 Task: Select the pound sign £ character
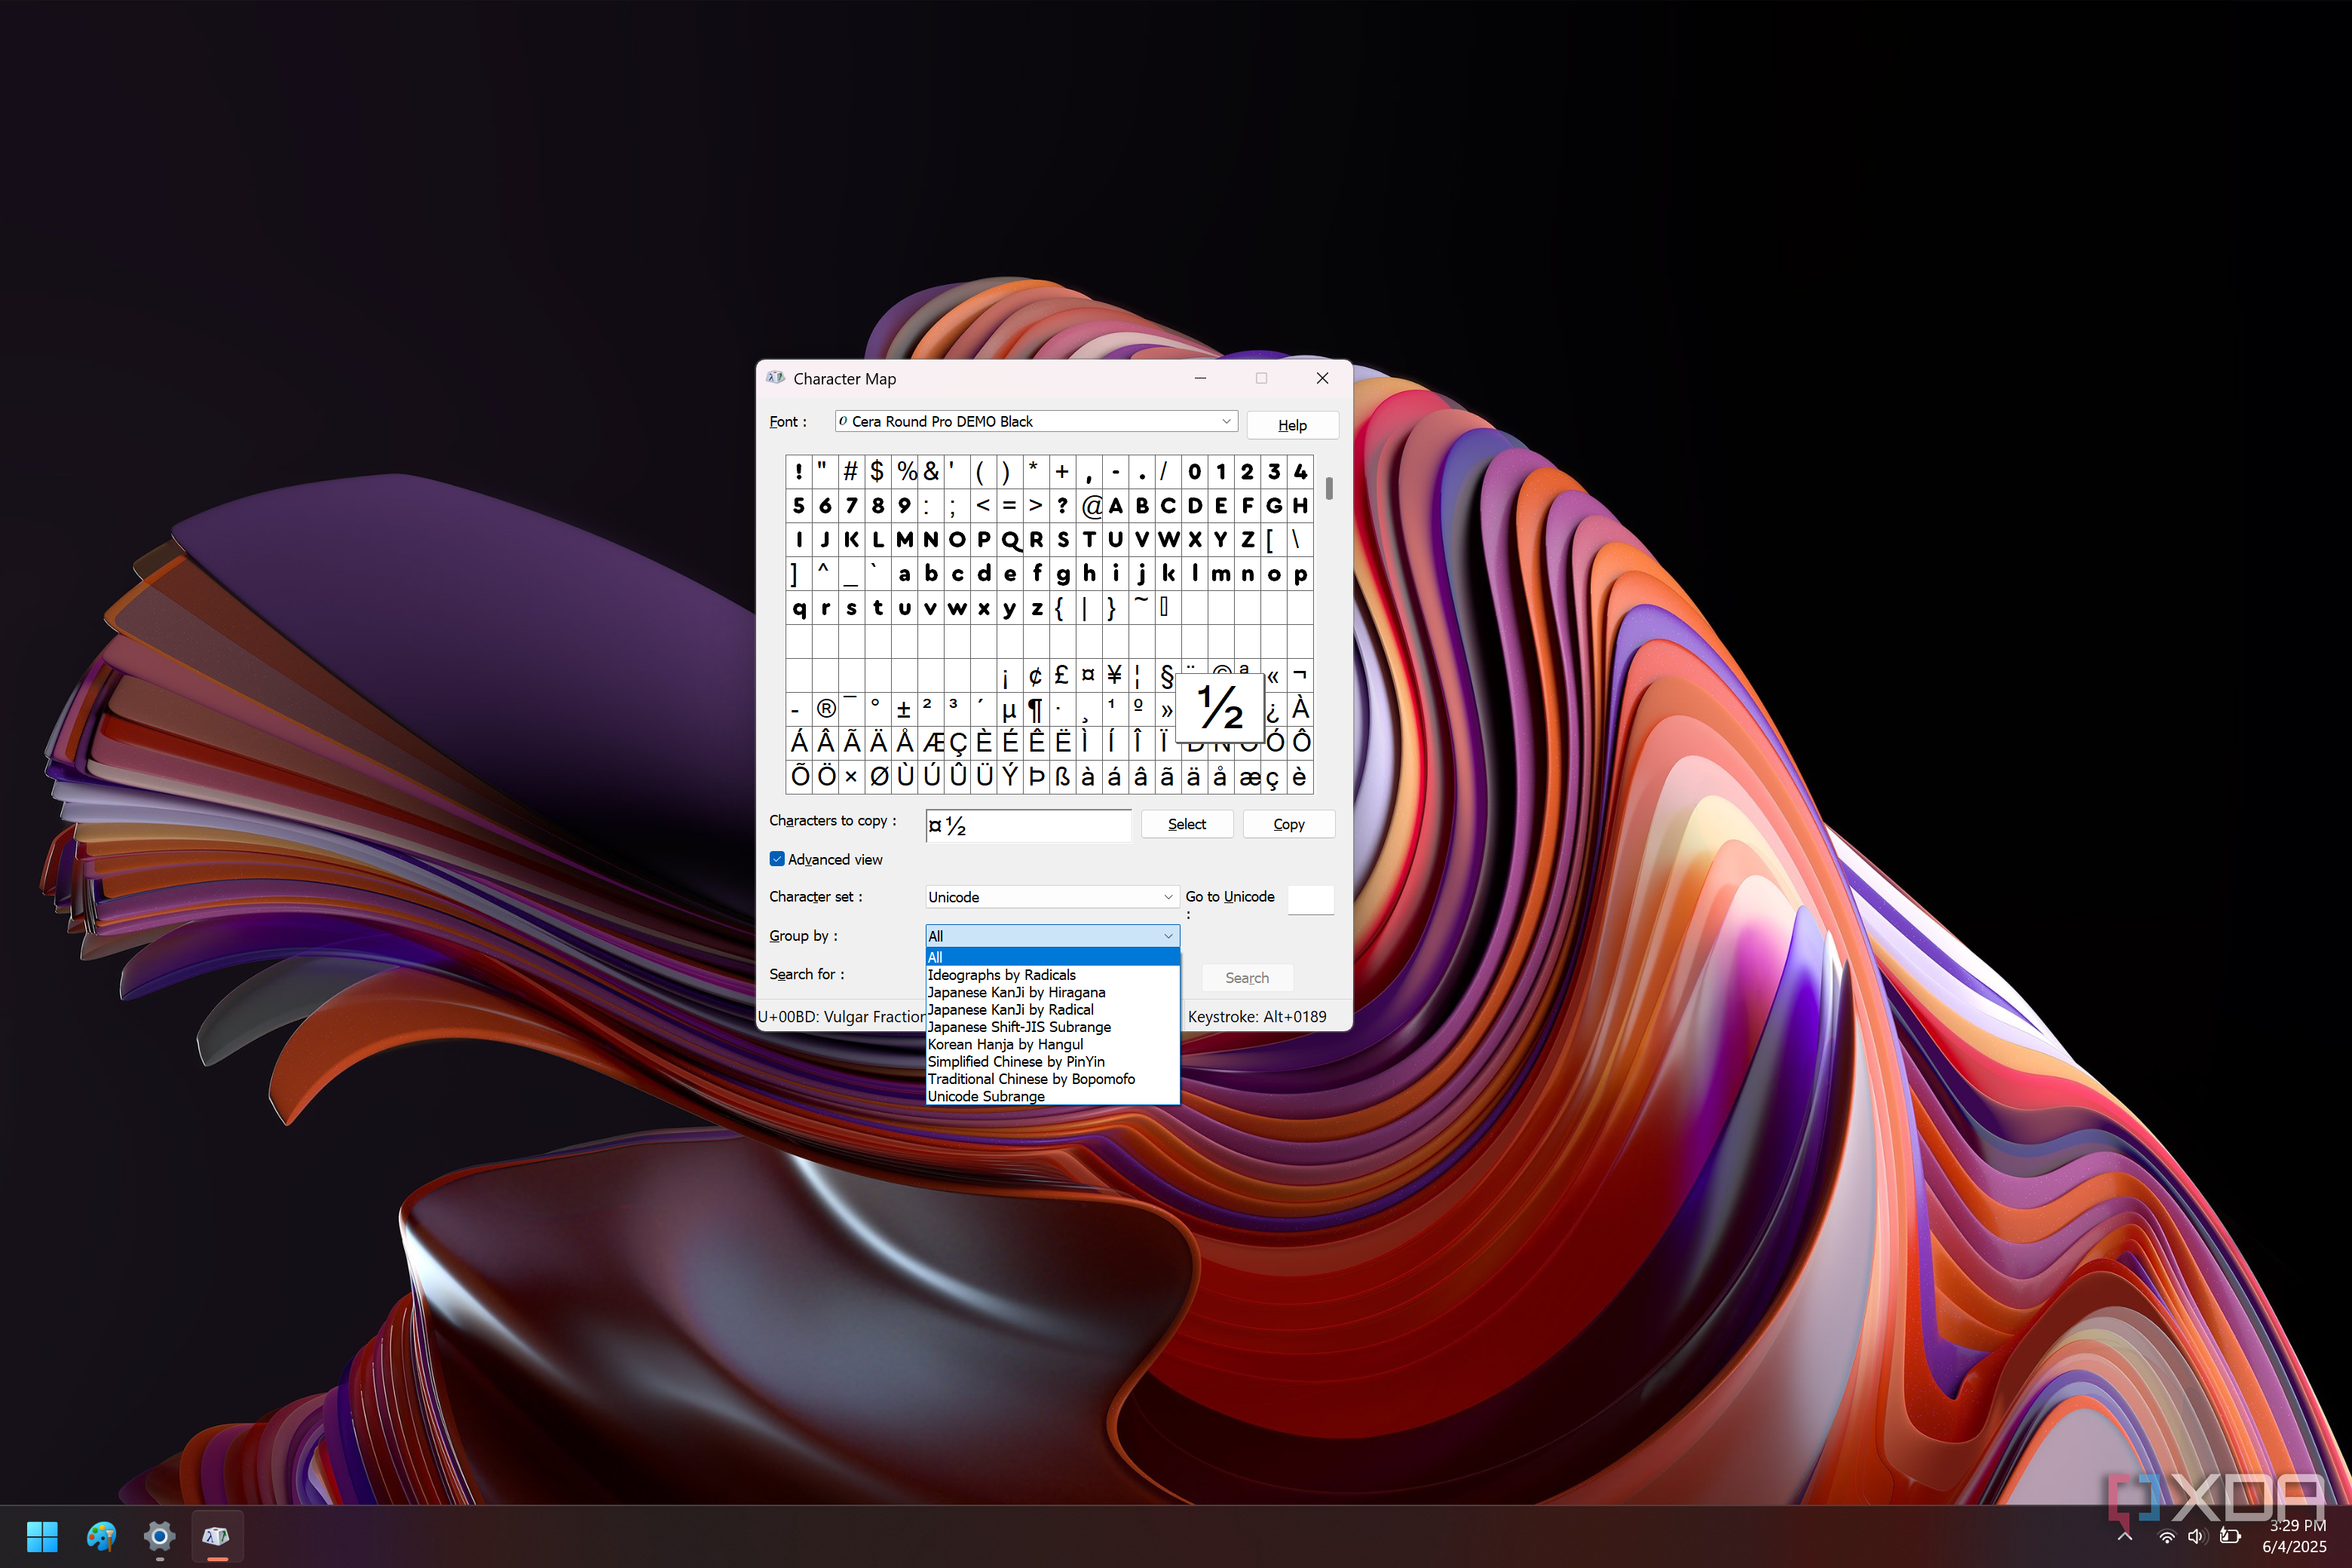coord(1062,675)
